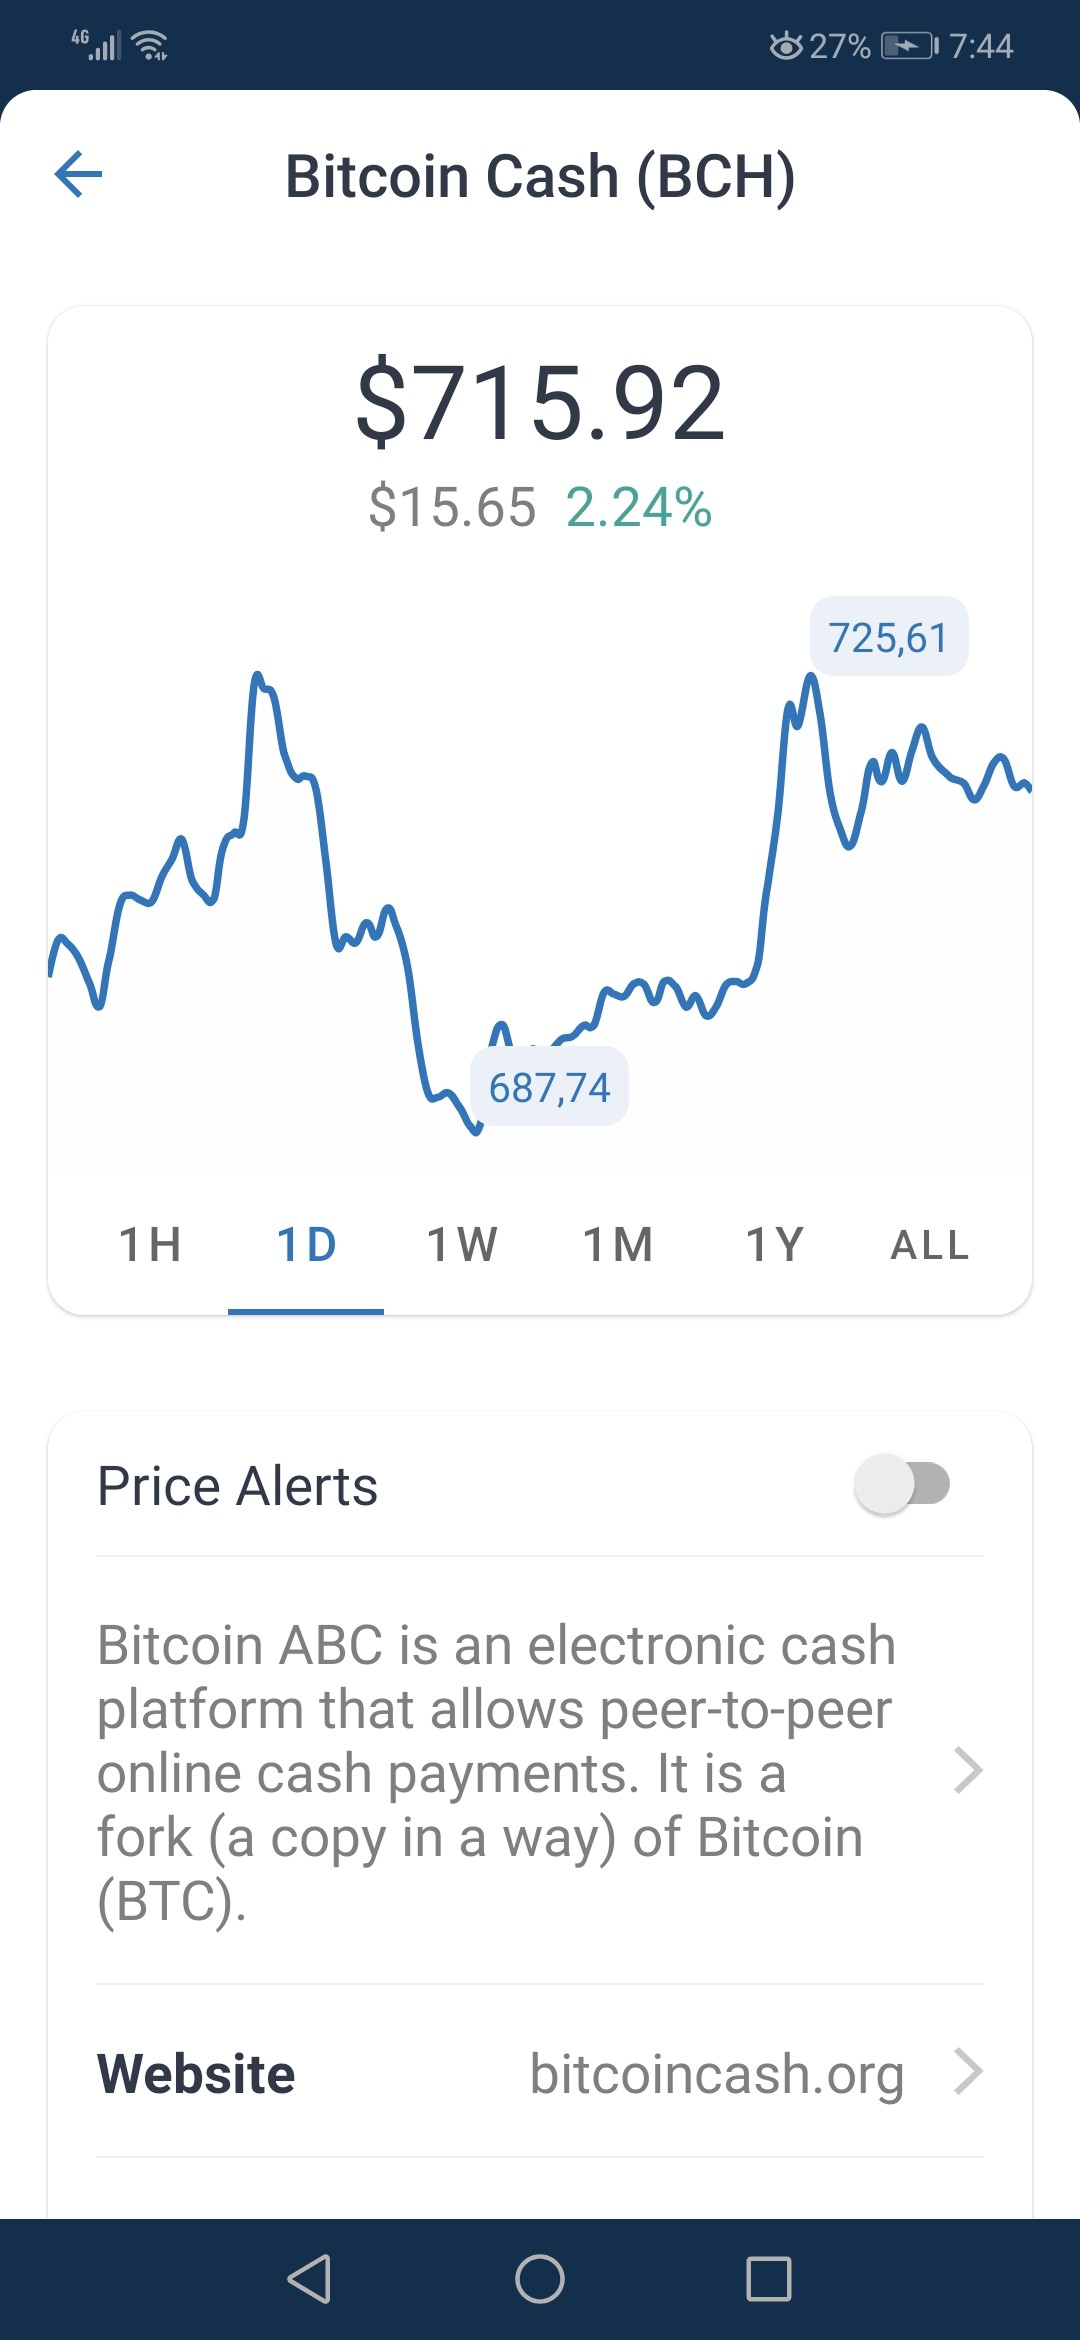The width and height of the screenshot is (1080, 2340).
Task: Select the 1D chart range
Action: [306, 1245]
